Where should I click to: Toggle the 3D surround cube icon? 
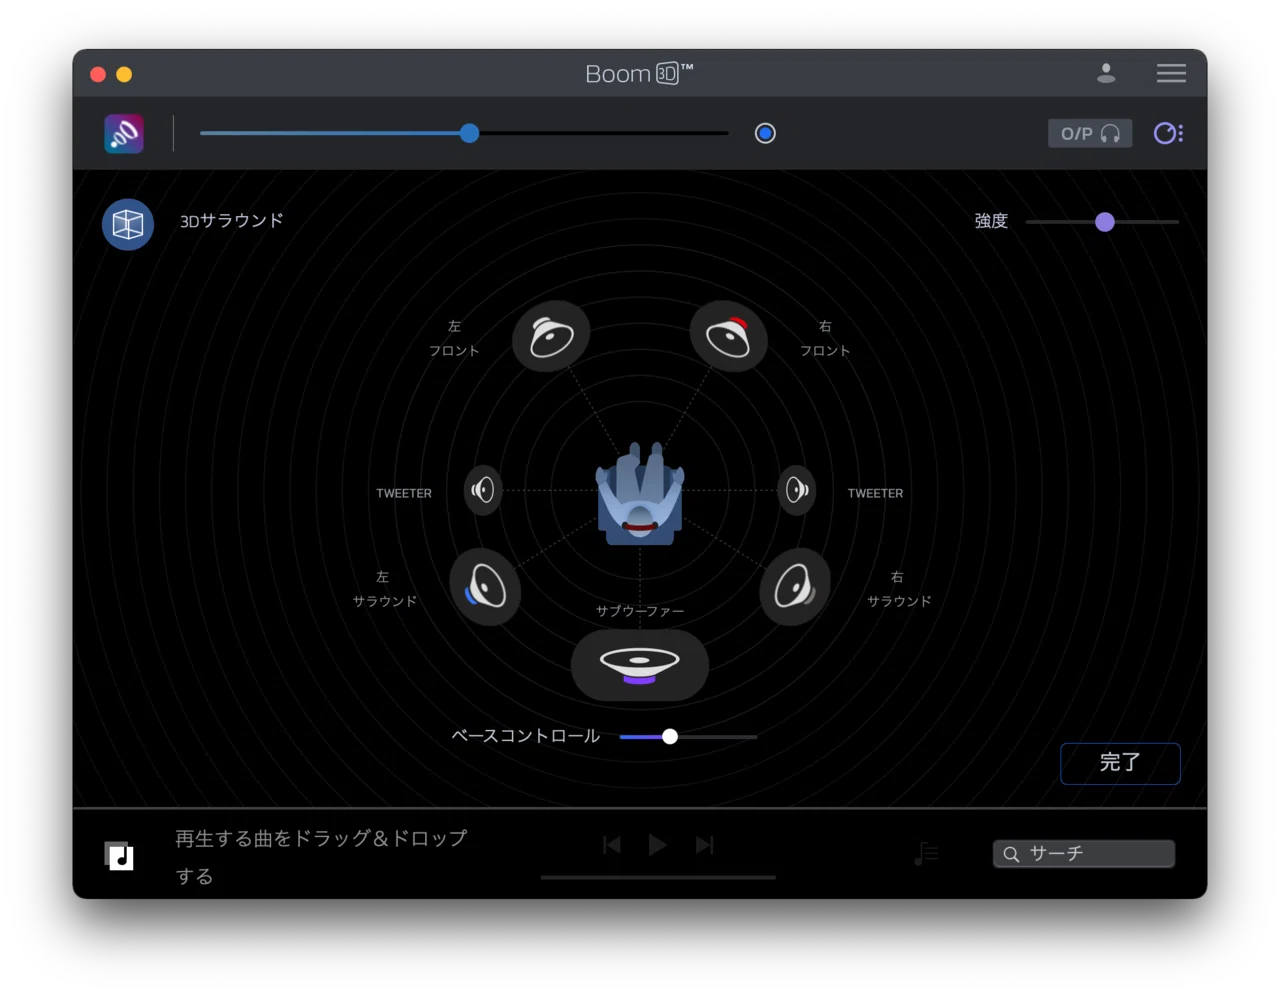[x=128, y=224]
